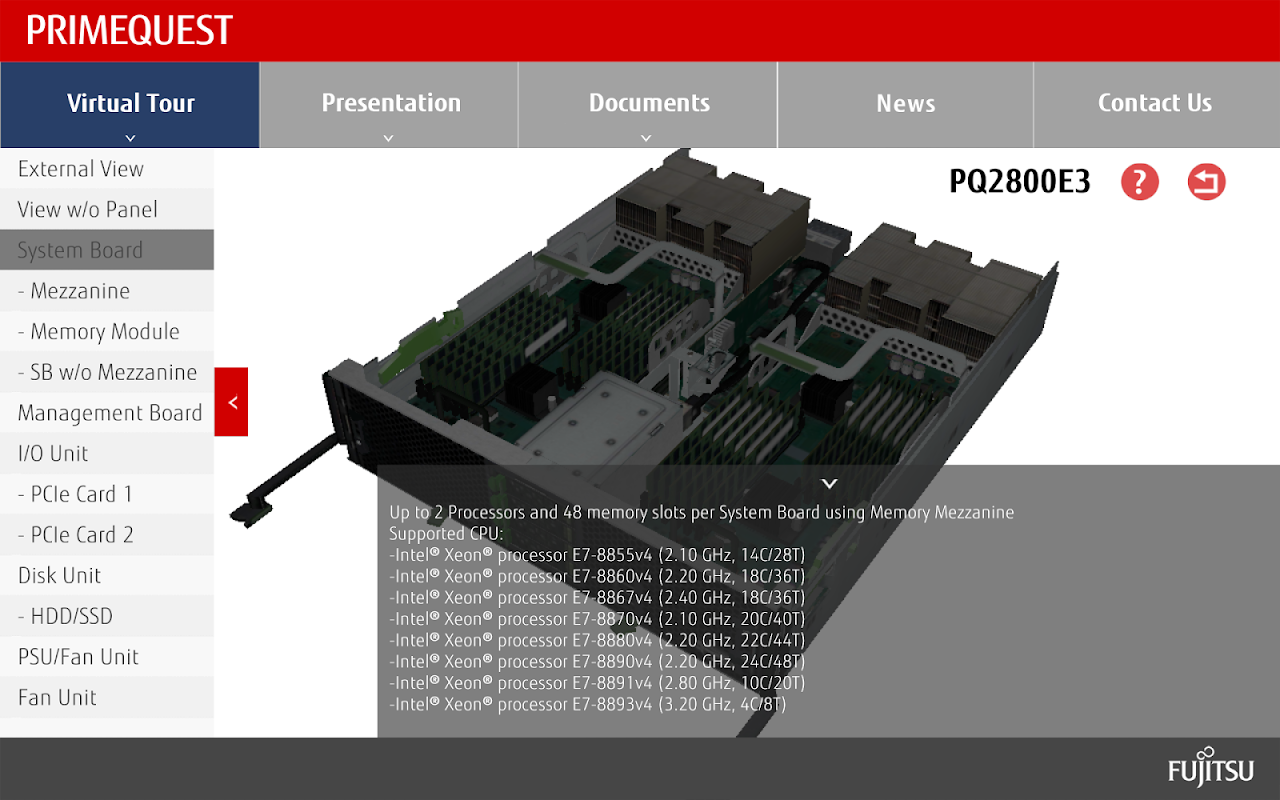Click the 'Supported CPU:' heading text
Image resolution: width=1280 pixels, height=800 pixels.
pyautogui.click(x=447, y=534)
